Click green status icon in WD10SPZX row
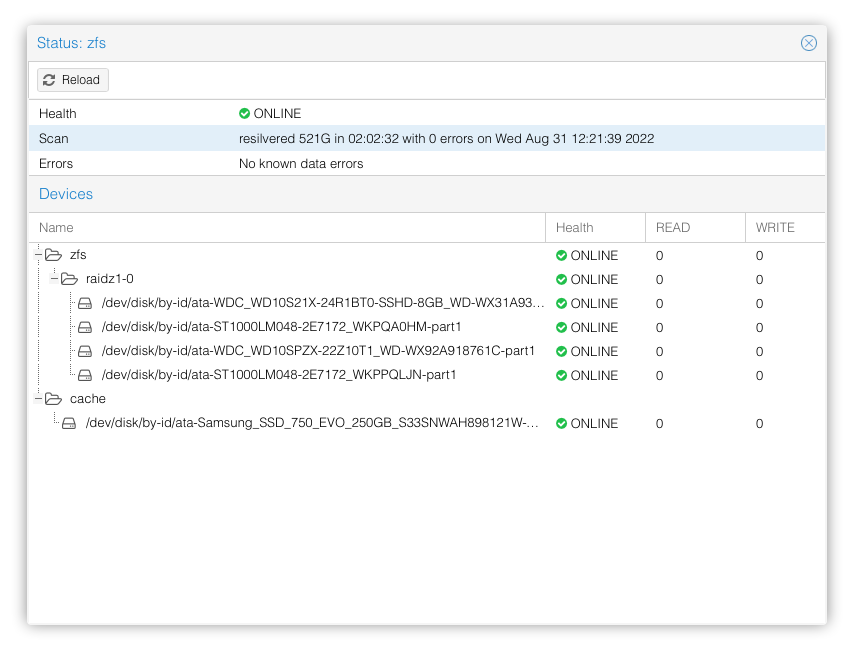 pyautogui.click(x=561, y=351)
